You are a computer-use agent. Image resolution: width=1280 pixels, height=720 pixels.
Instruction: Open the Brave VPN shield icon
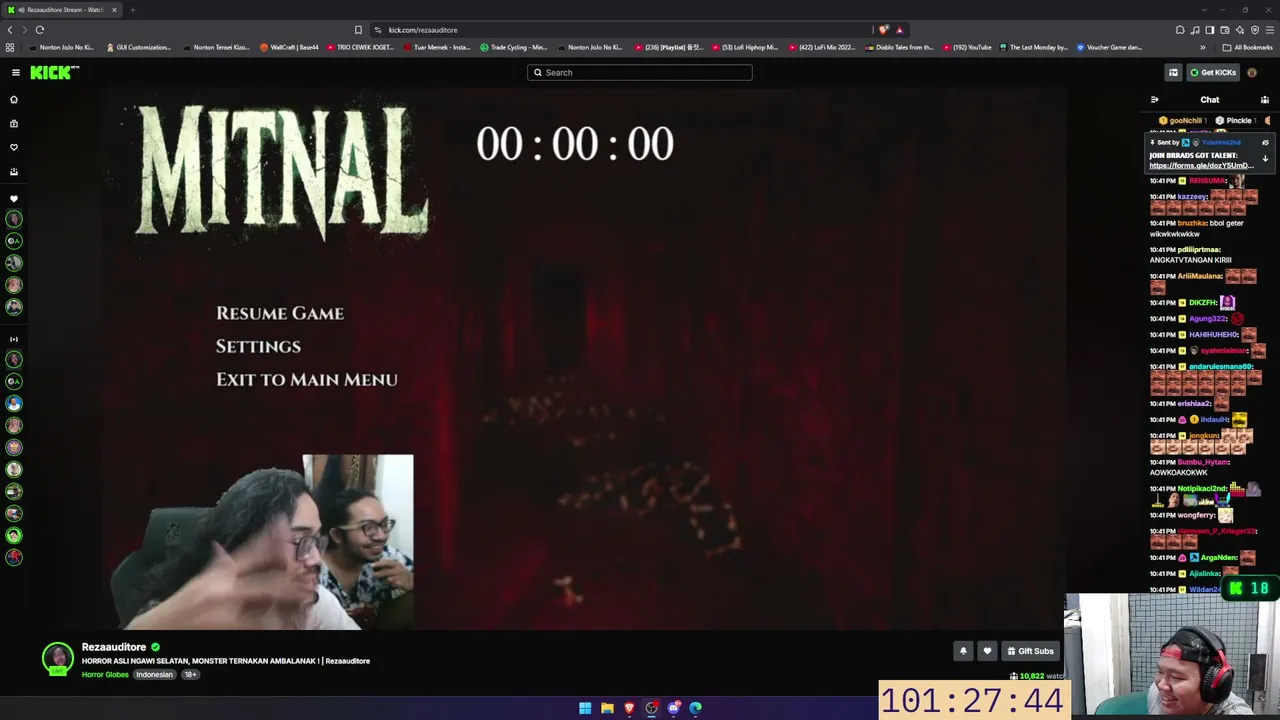tap(1255, 30)
